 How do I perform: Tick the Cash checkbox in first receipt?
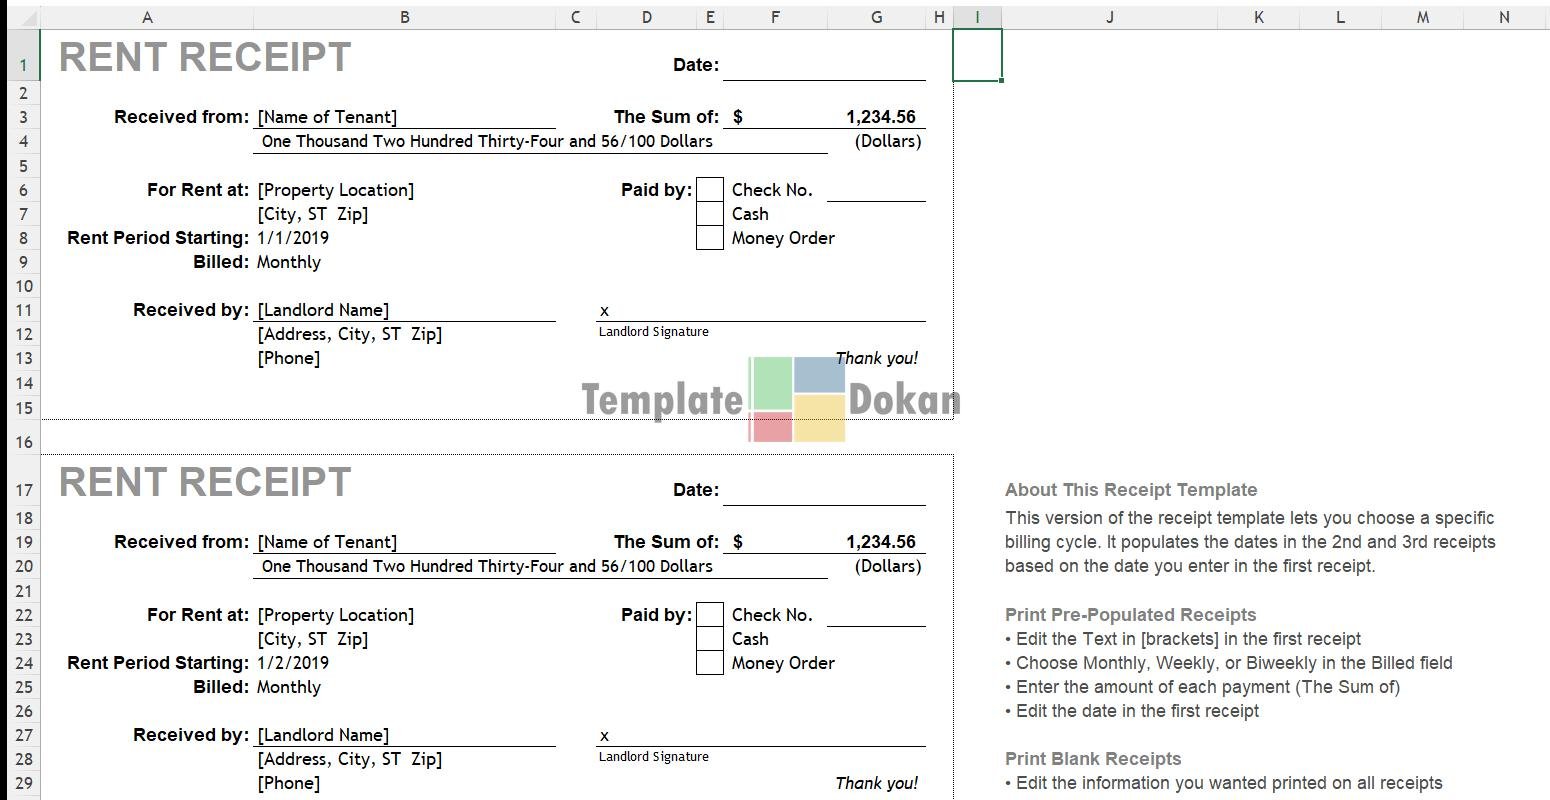coord(709,214)
